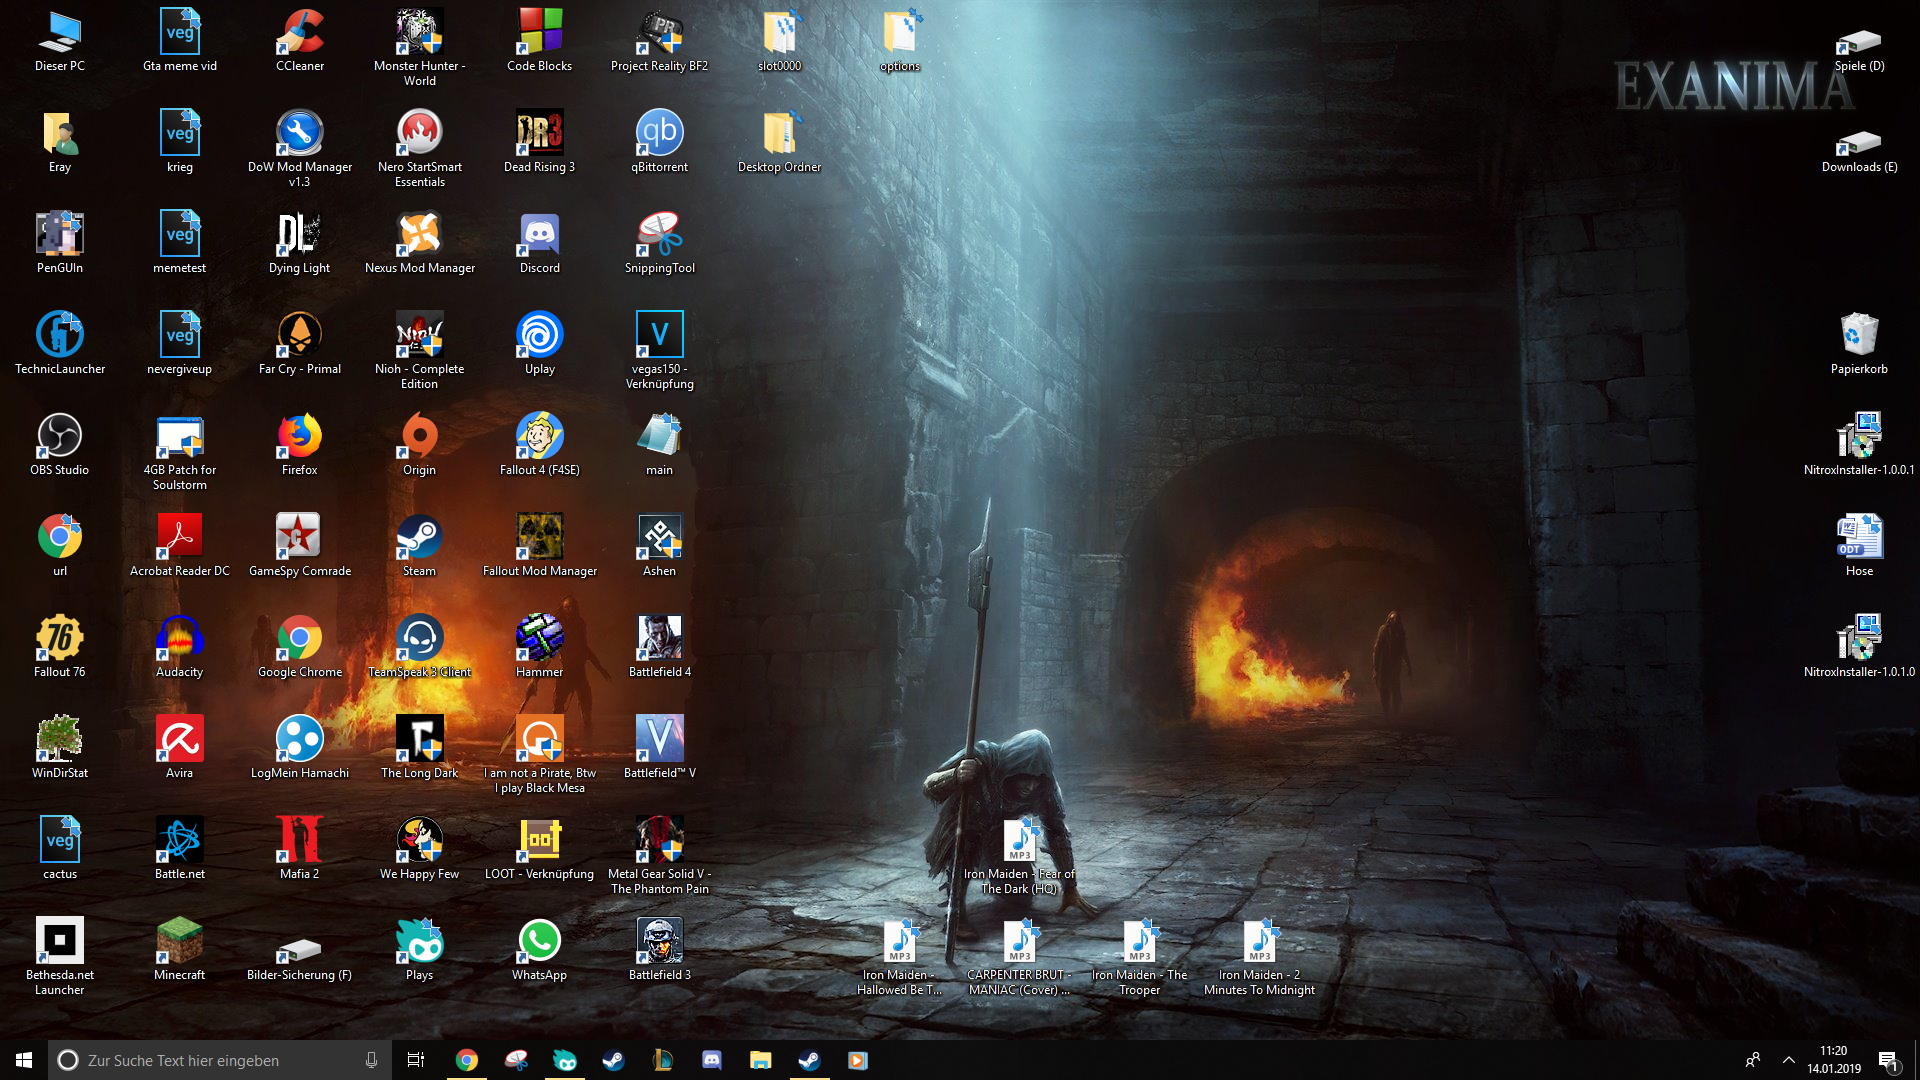Select the Project Reality BF2 shortcut
Screen dimensions: 1920x1080
(660, 41)
